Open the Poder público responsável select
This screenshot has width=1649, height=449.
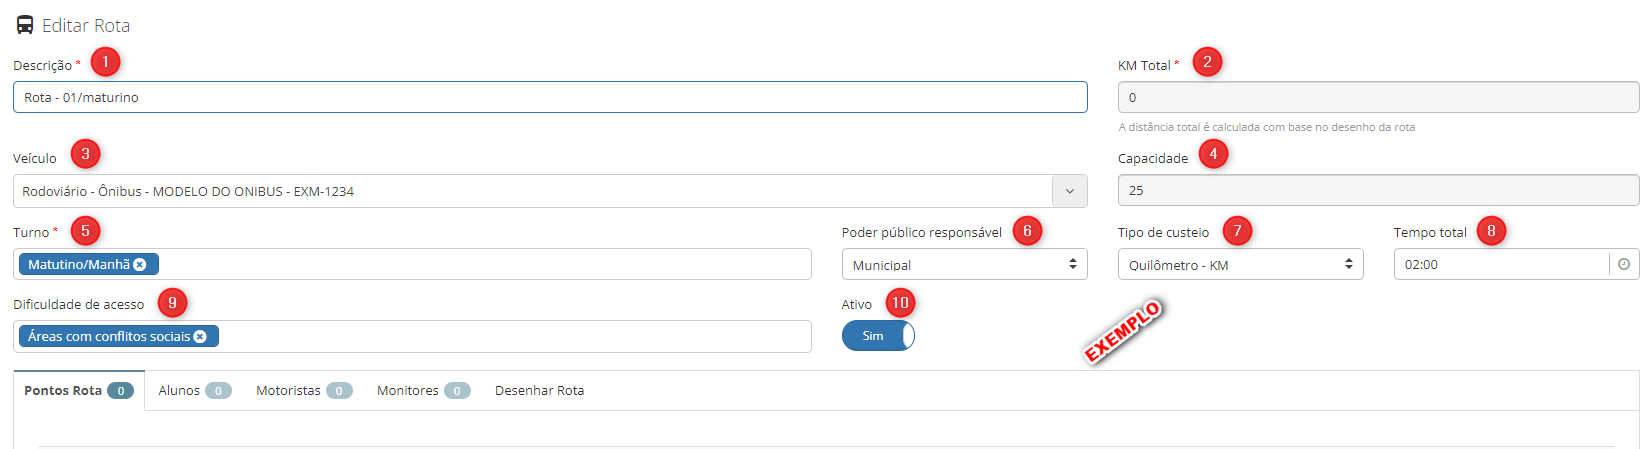(964, 264)
